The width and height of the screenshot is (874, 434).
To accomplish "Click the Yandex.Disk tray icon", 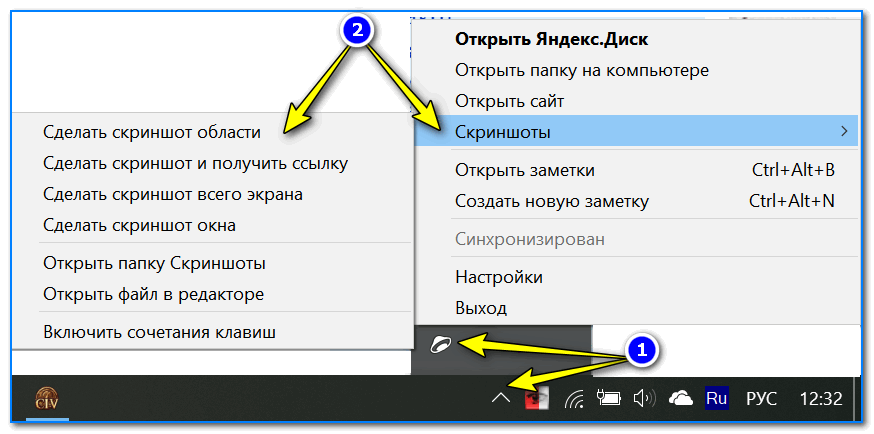I will coord(441,344).
